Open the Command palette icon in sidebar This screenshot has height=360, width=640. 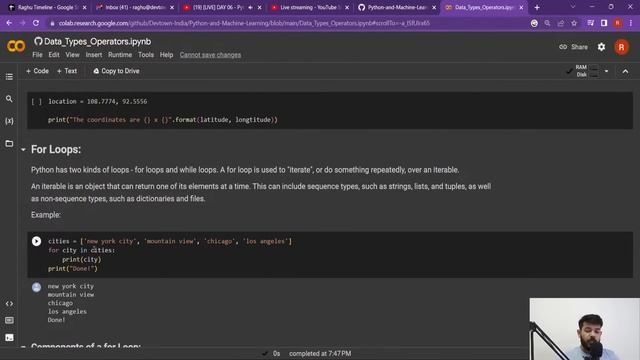click(x=9, y=320)
